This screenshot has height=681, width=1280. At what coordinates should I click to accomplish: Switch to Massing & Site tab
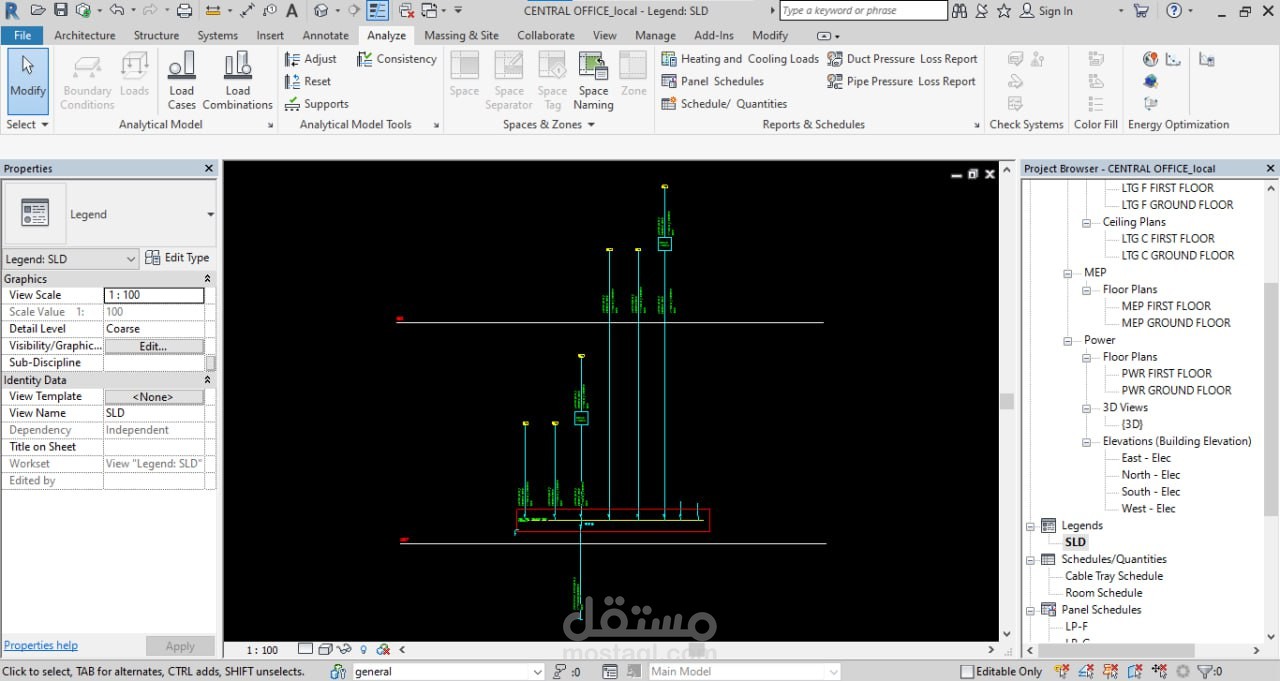[x=461, y=35]
